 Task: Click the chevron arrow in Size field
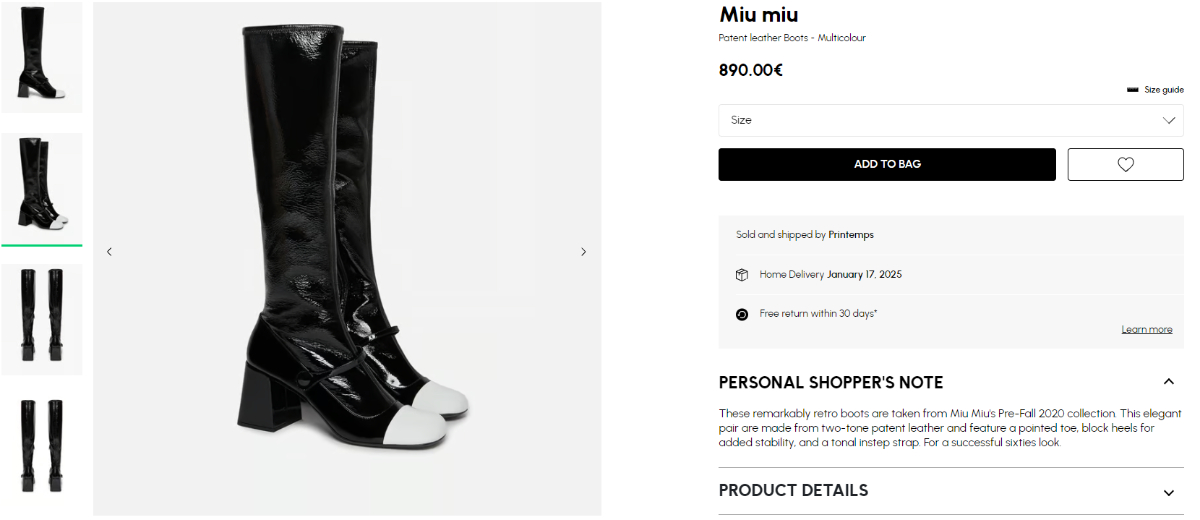click(x=1169, y=120)
